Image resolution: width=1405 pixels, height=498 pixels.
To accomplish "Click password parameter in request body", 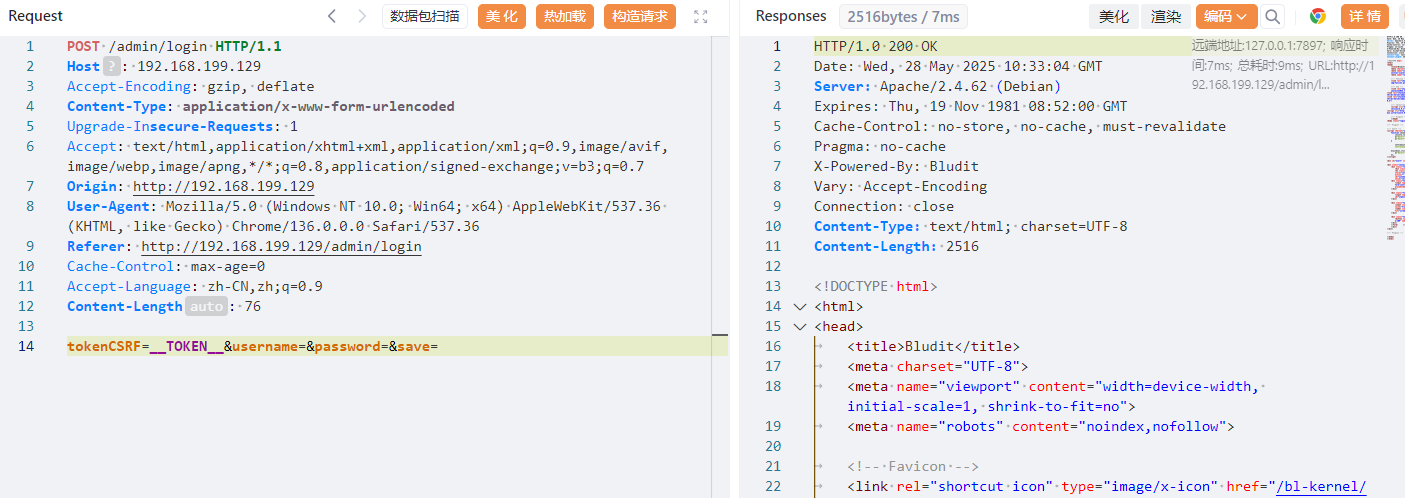I will coord(348,346).
